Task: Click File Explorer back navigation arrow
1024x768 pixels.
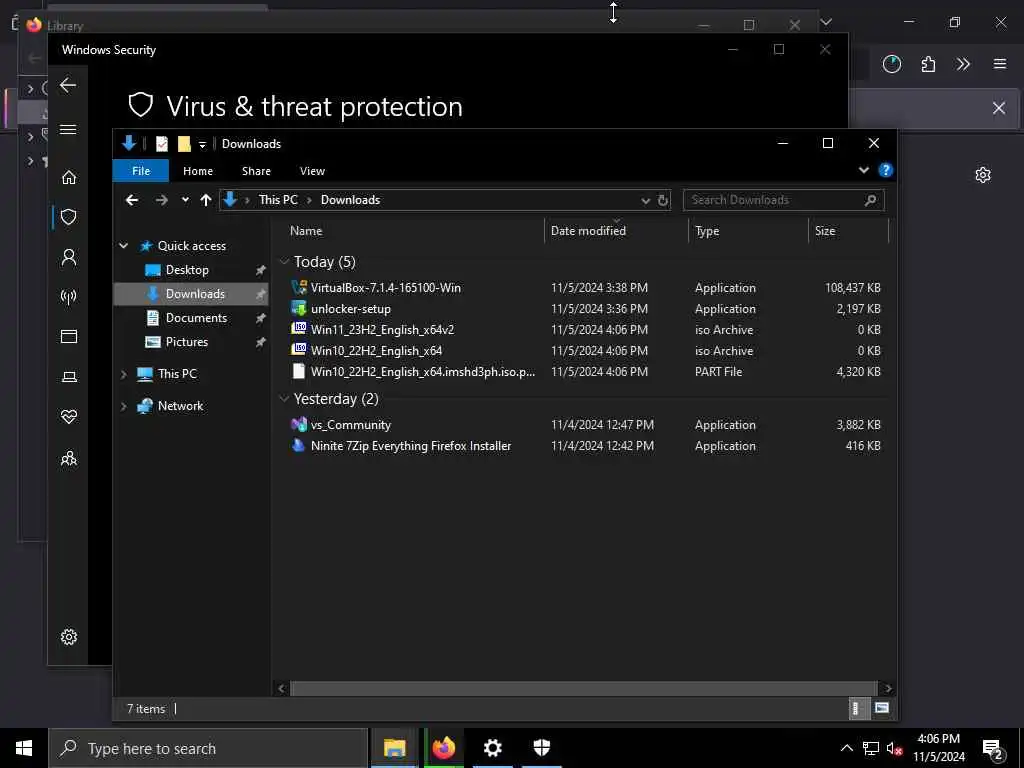Action: [x=132, y=200]
